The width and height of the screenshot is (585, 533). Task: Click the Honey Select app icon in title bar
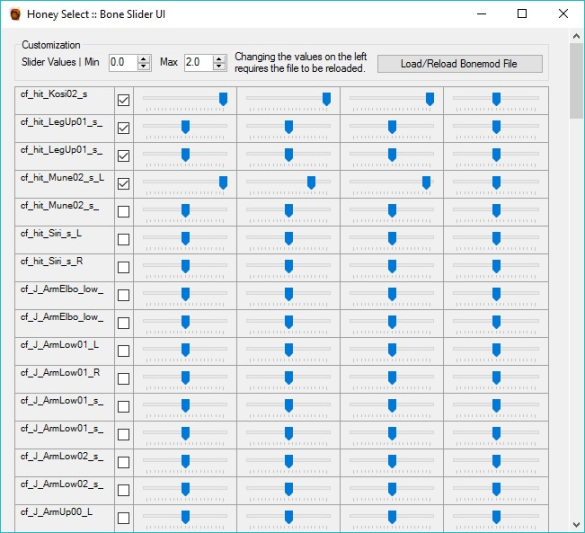click(x=15, y=14)
